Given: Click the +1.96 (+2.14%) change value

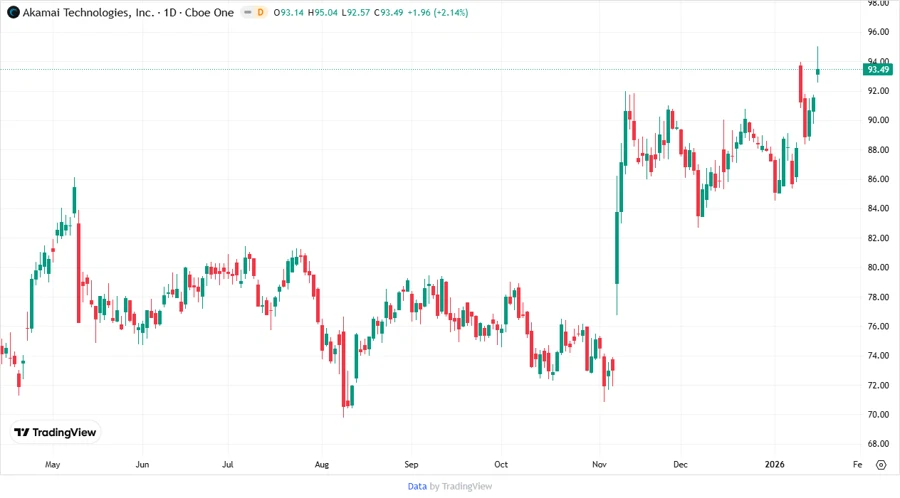Looking at the screenshot, I should (x=438, y=13).
